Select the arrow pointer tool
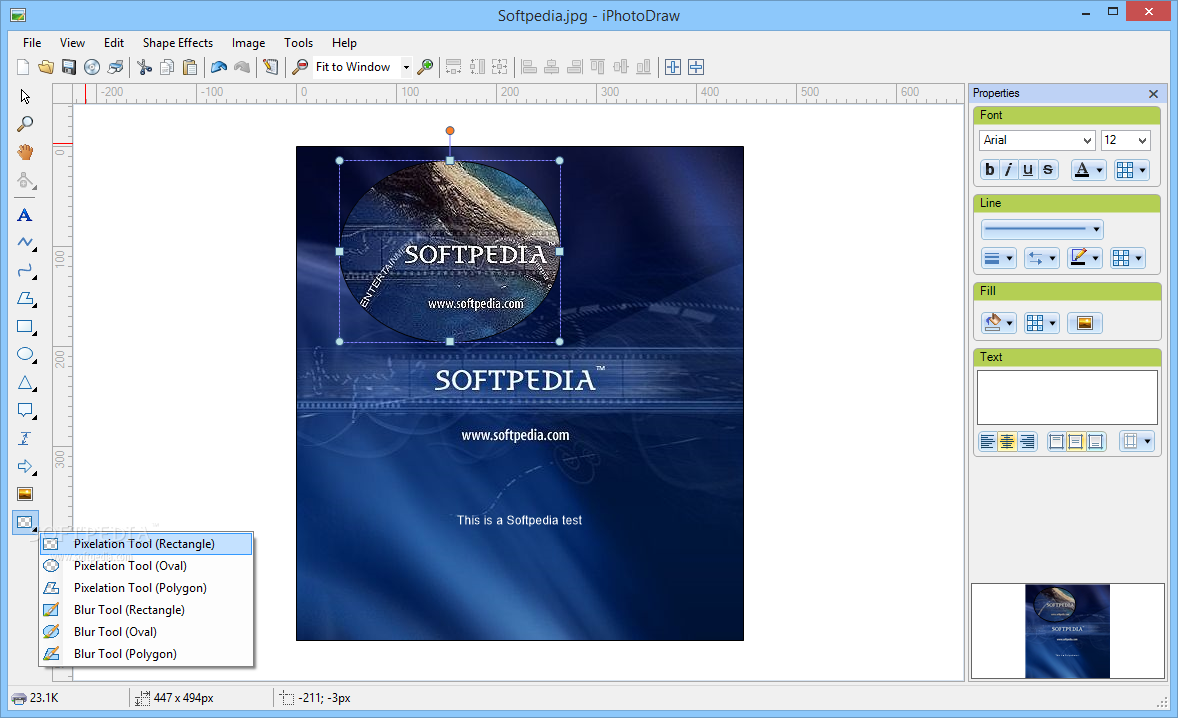1178x718 pixels. (x=25, y=96)
